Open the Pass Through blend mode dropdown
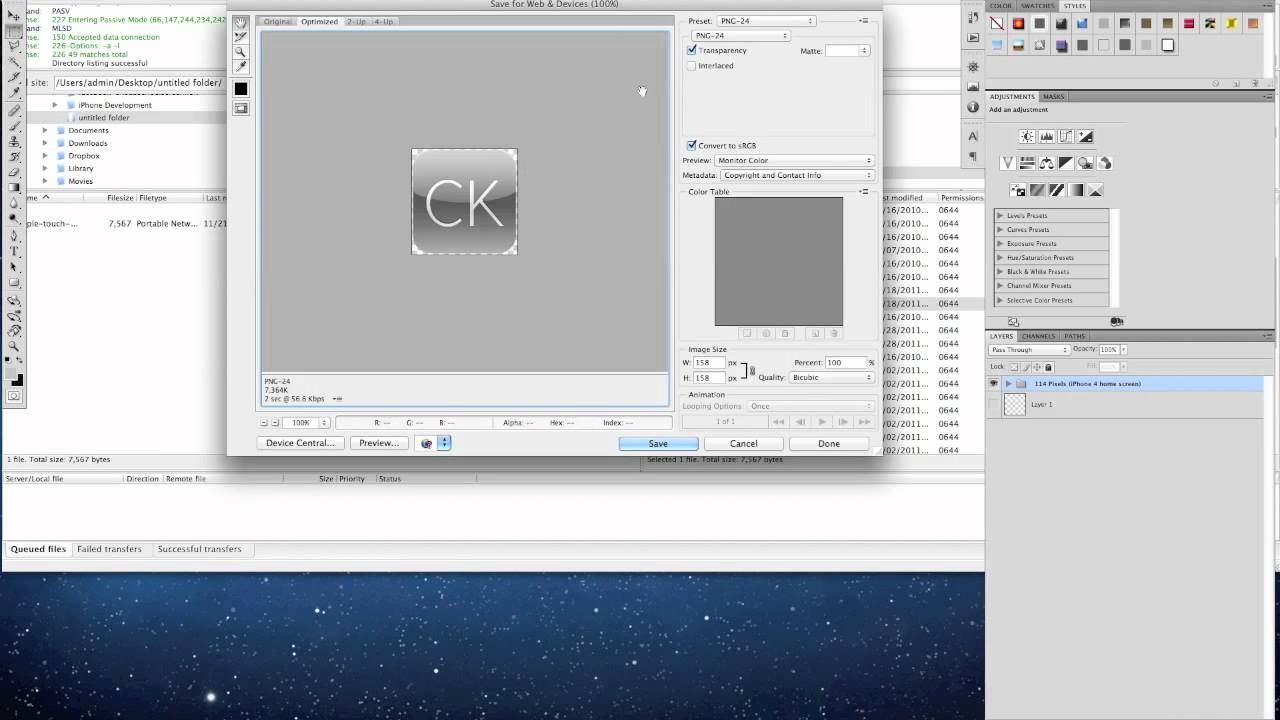This screenshot has height=720, width=1280. coord(1029,350)
